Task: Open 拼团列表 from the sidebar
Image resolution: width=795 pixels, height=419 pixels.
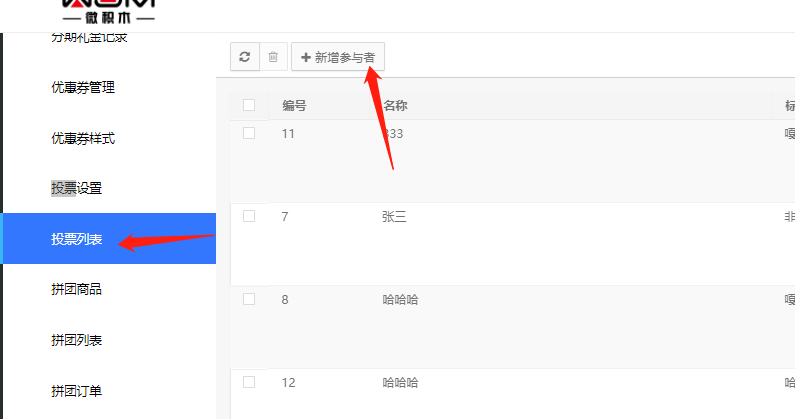Action: pyautogui.click(x=77, y=340)
